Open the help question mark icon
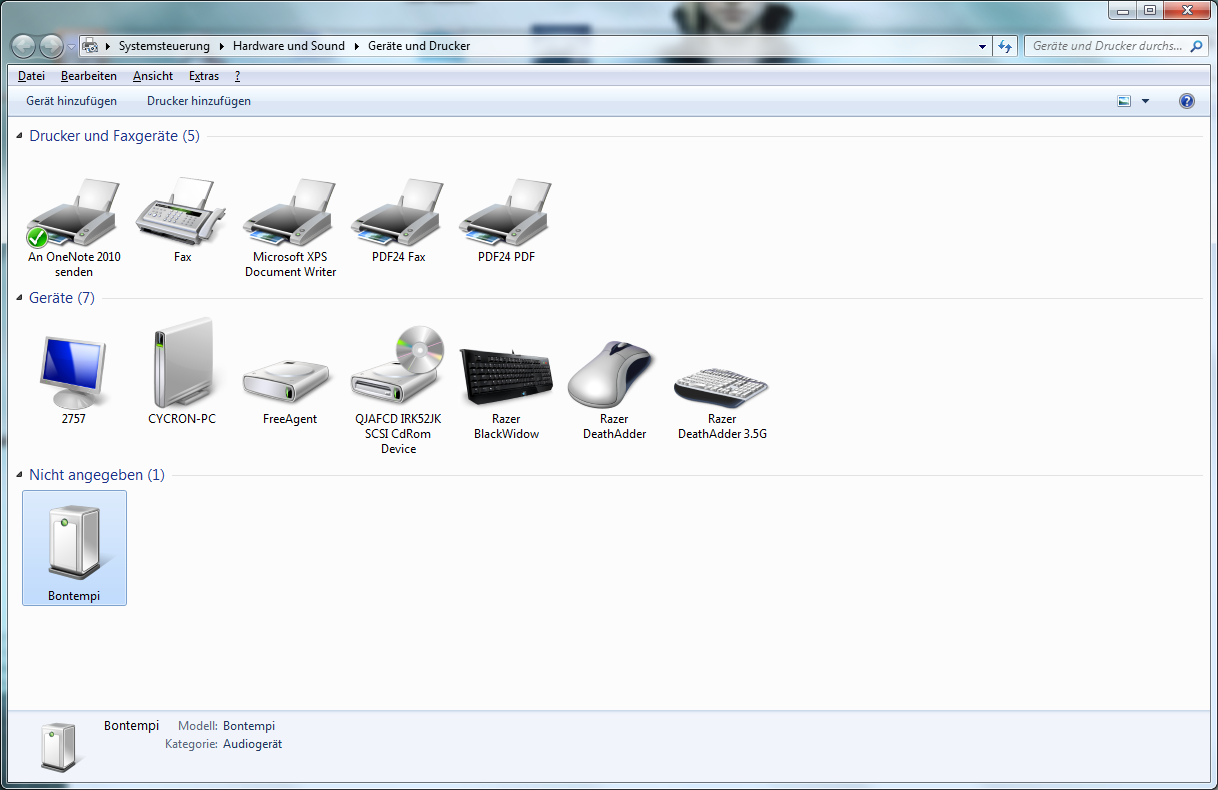Viewport: 1218px width, 790px height. click(1187, 101)
